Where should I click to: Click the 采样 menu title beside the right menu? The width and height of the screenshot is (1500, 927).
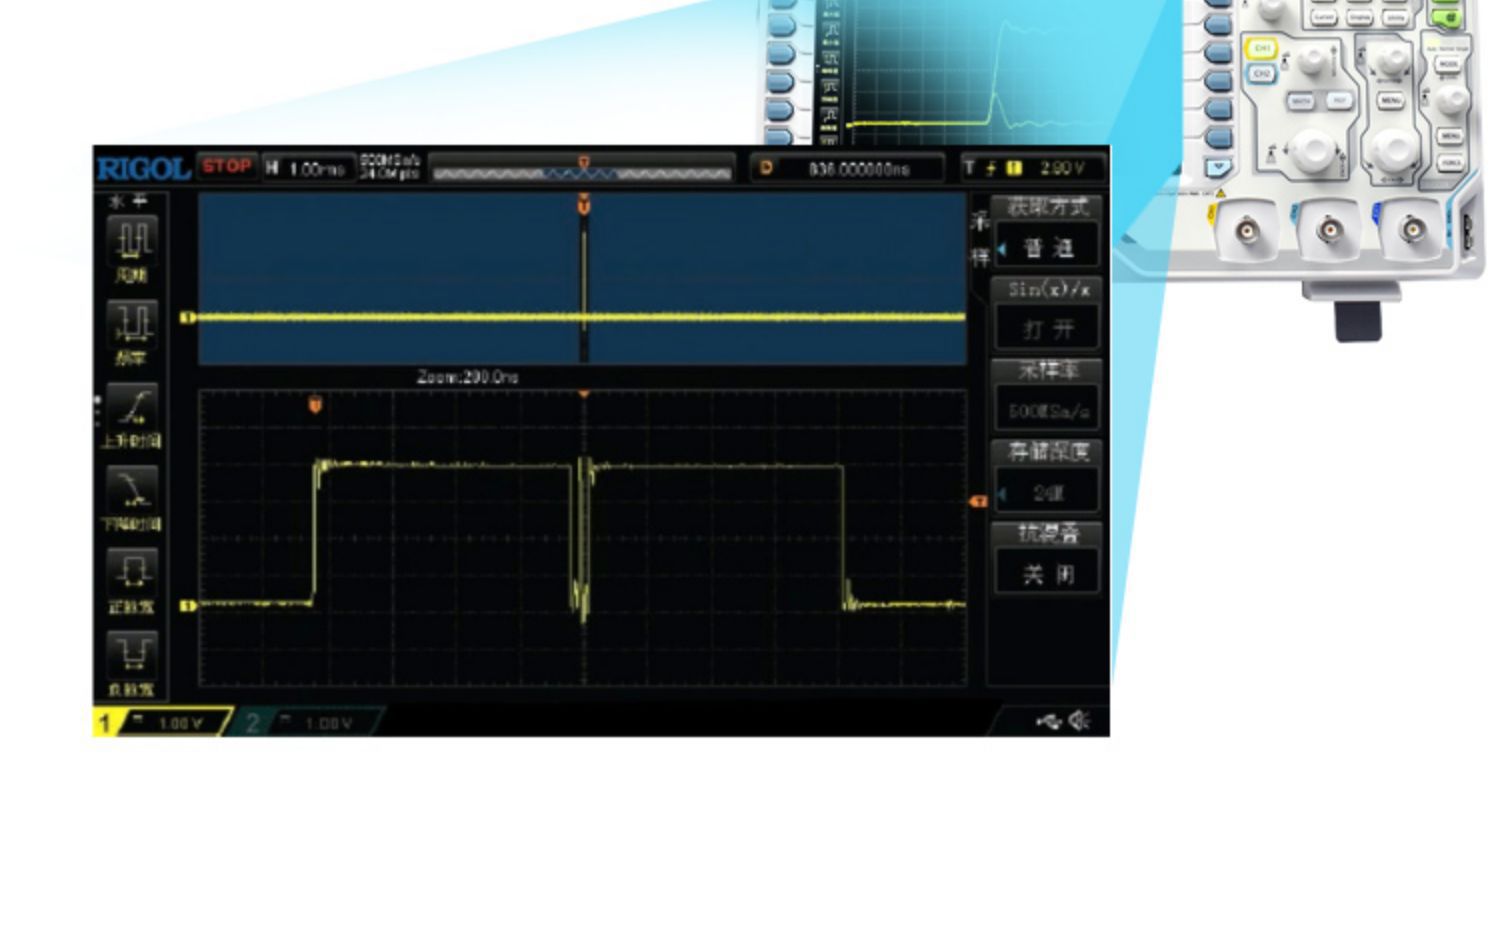(980, 239)
